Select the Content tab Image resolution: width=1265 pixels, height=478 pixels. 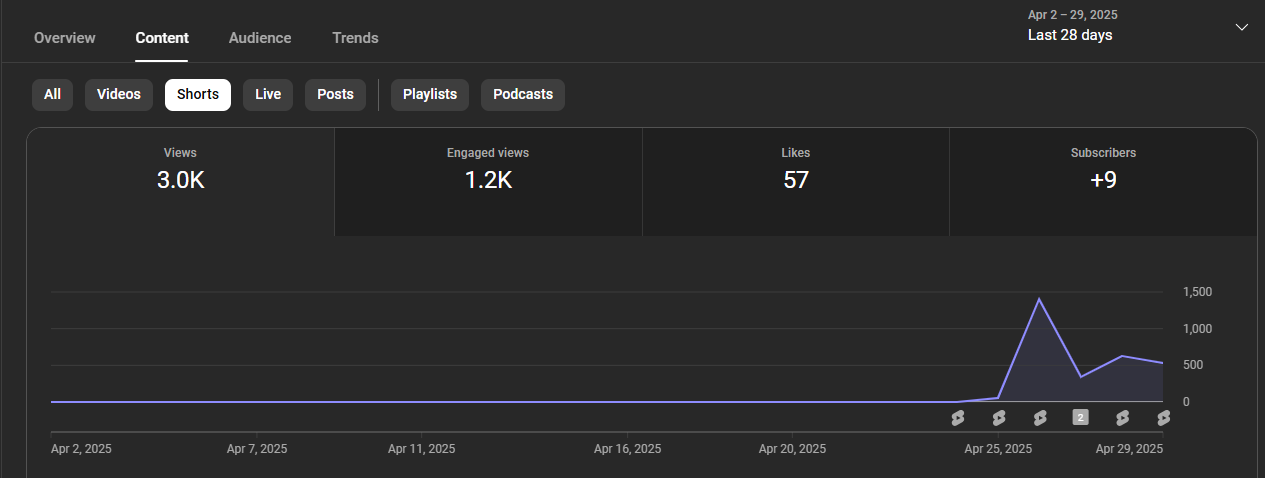pos(162,38)
